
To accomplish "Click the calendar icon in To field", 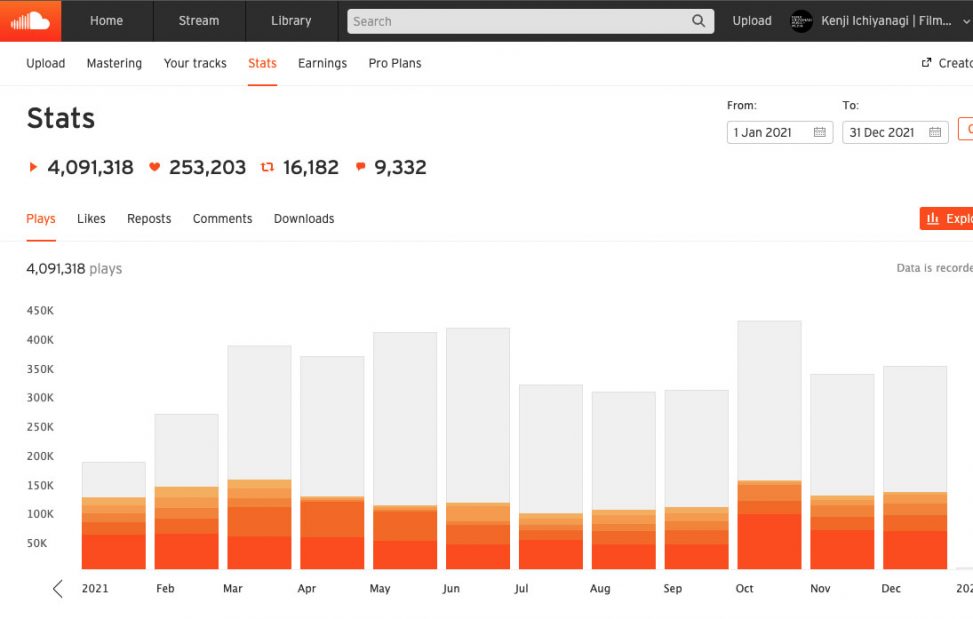I will [935, 132].
